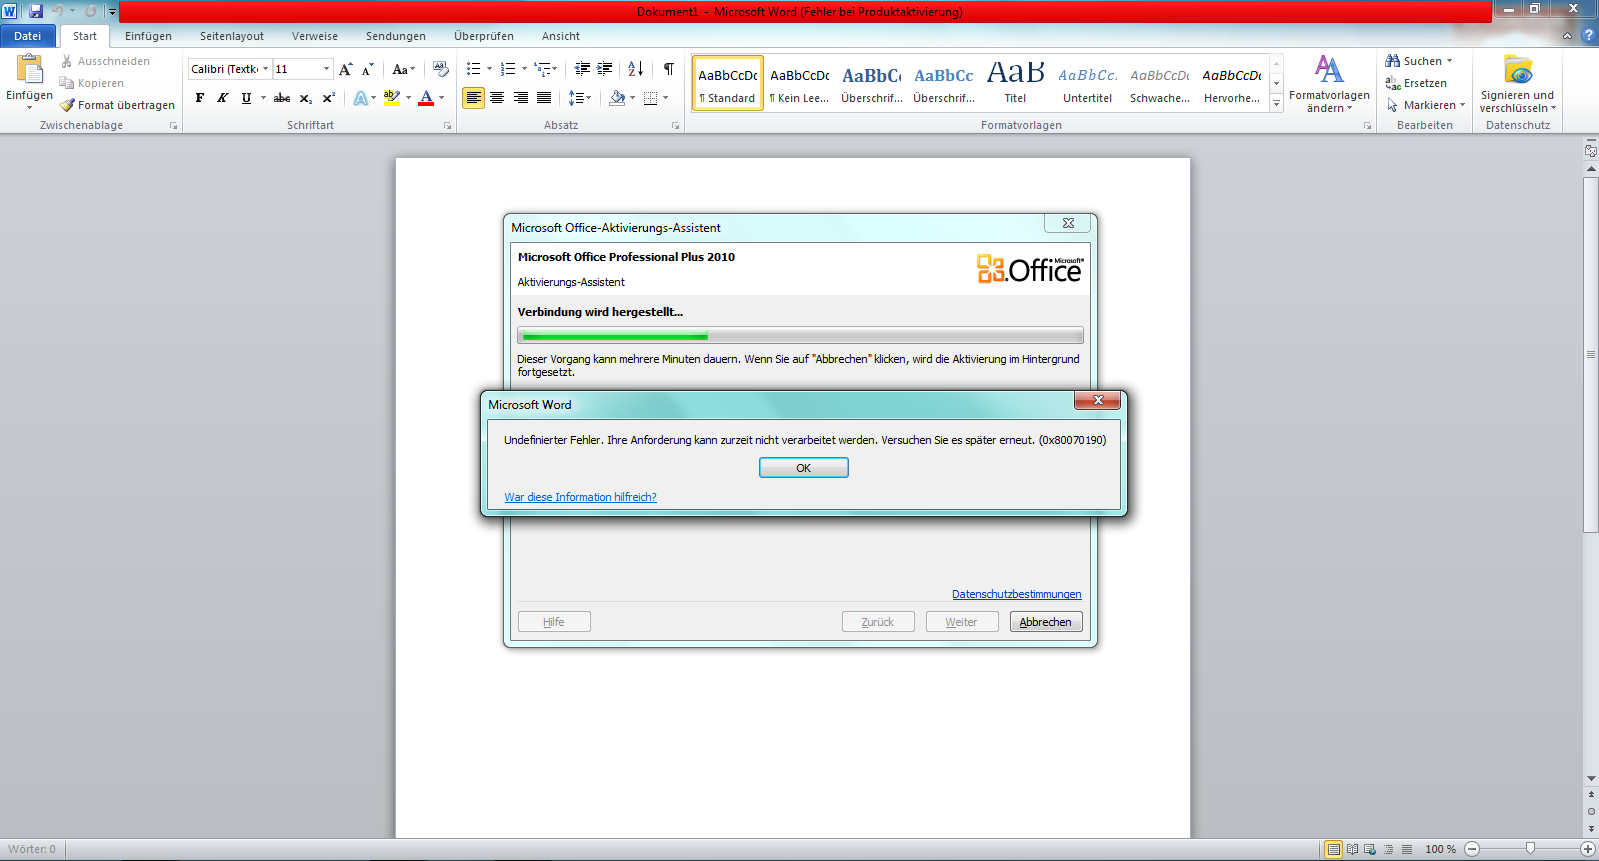Viewport: 1599px width, 861px height.
Task: Toggle justified text alignment
Action: pyautogui.click(x=544, y=98)
